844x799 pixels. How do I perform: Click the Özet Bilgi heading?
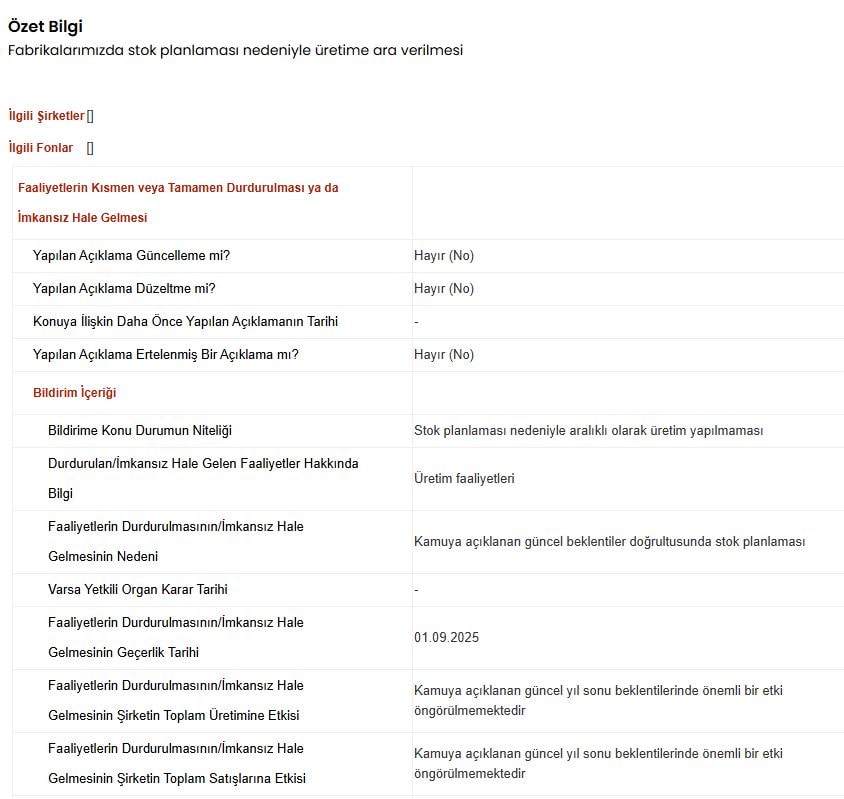(x=45, y=27)
